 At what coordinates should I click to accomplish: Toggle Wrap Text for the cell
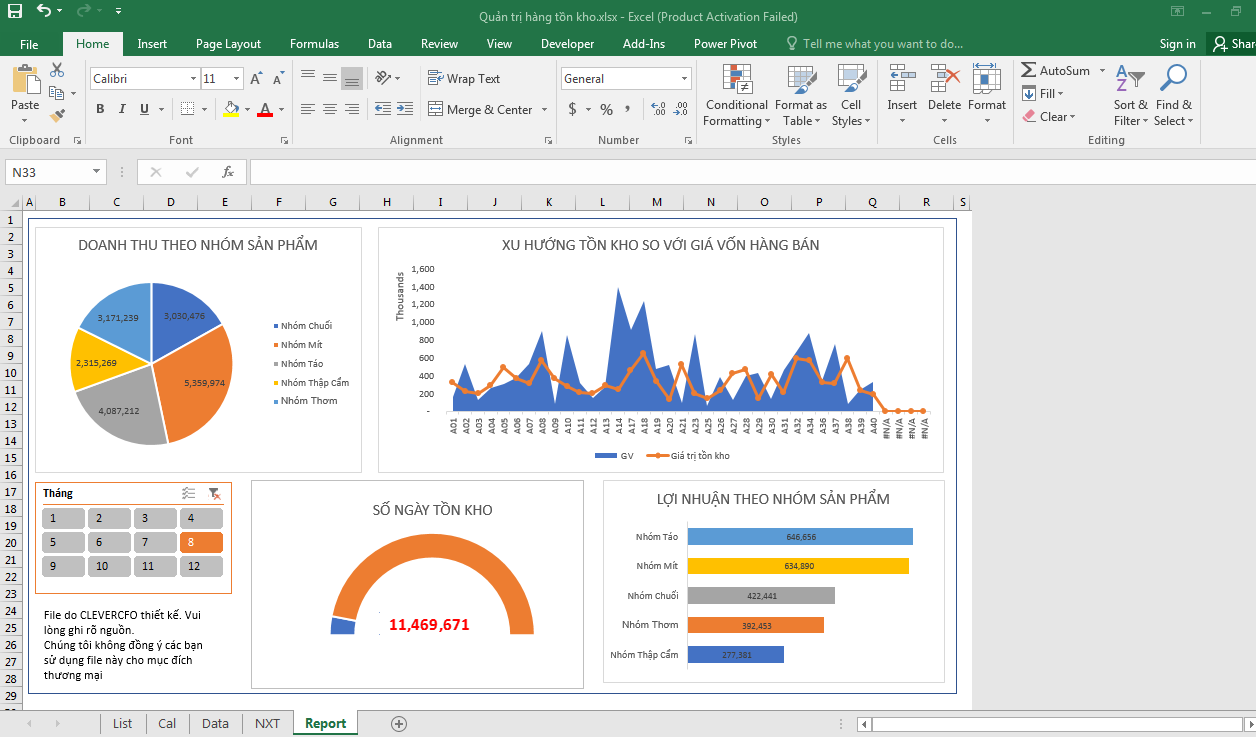[464, 78]
